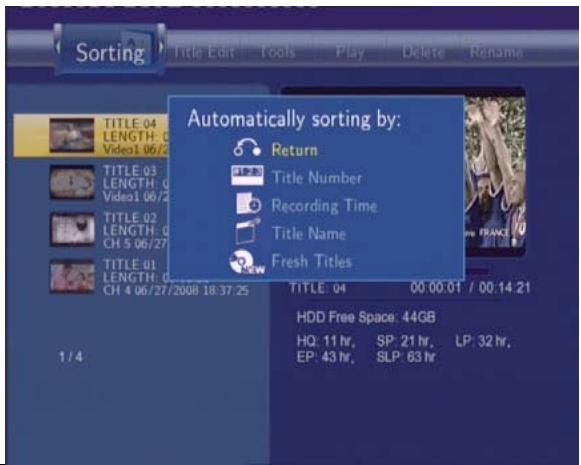Choose Return in the sorting popup
The height and width of the screenshot is (465, 581).
click(294, 150)
